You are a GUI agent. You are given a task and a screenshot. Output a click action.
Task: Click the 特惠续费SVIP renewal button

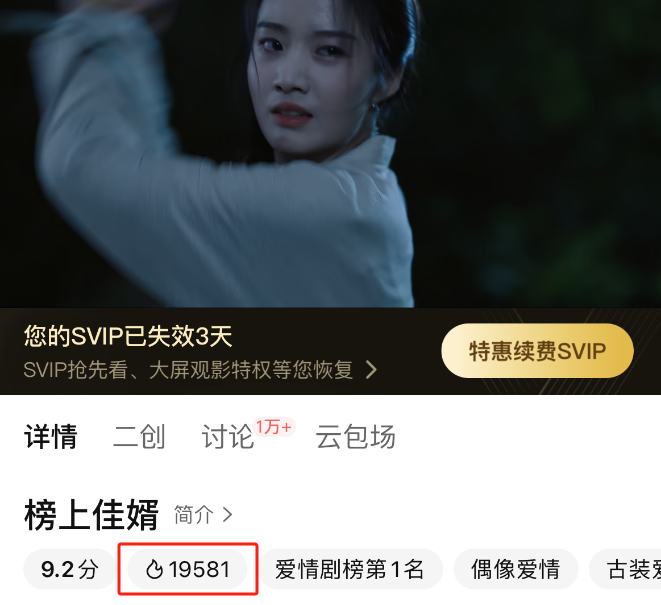(537, 351)
